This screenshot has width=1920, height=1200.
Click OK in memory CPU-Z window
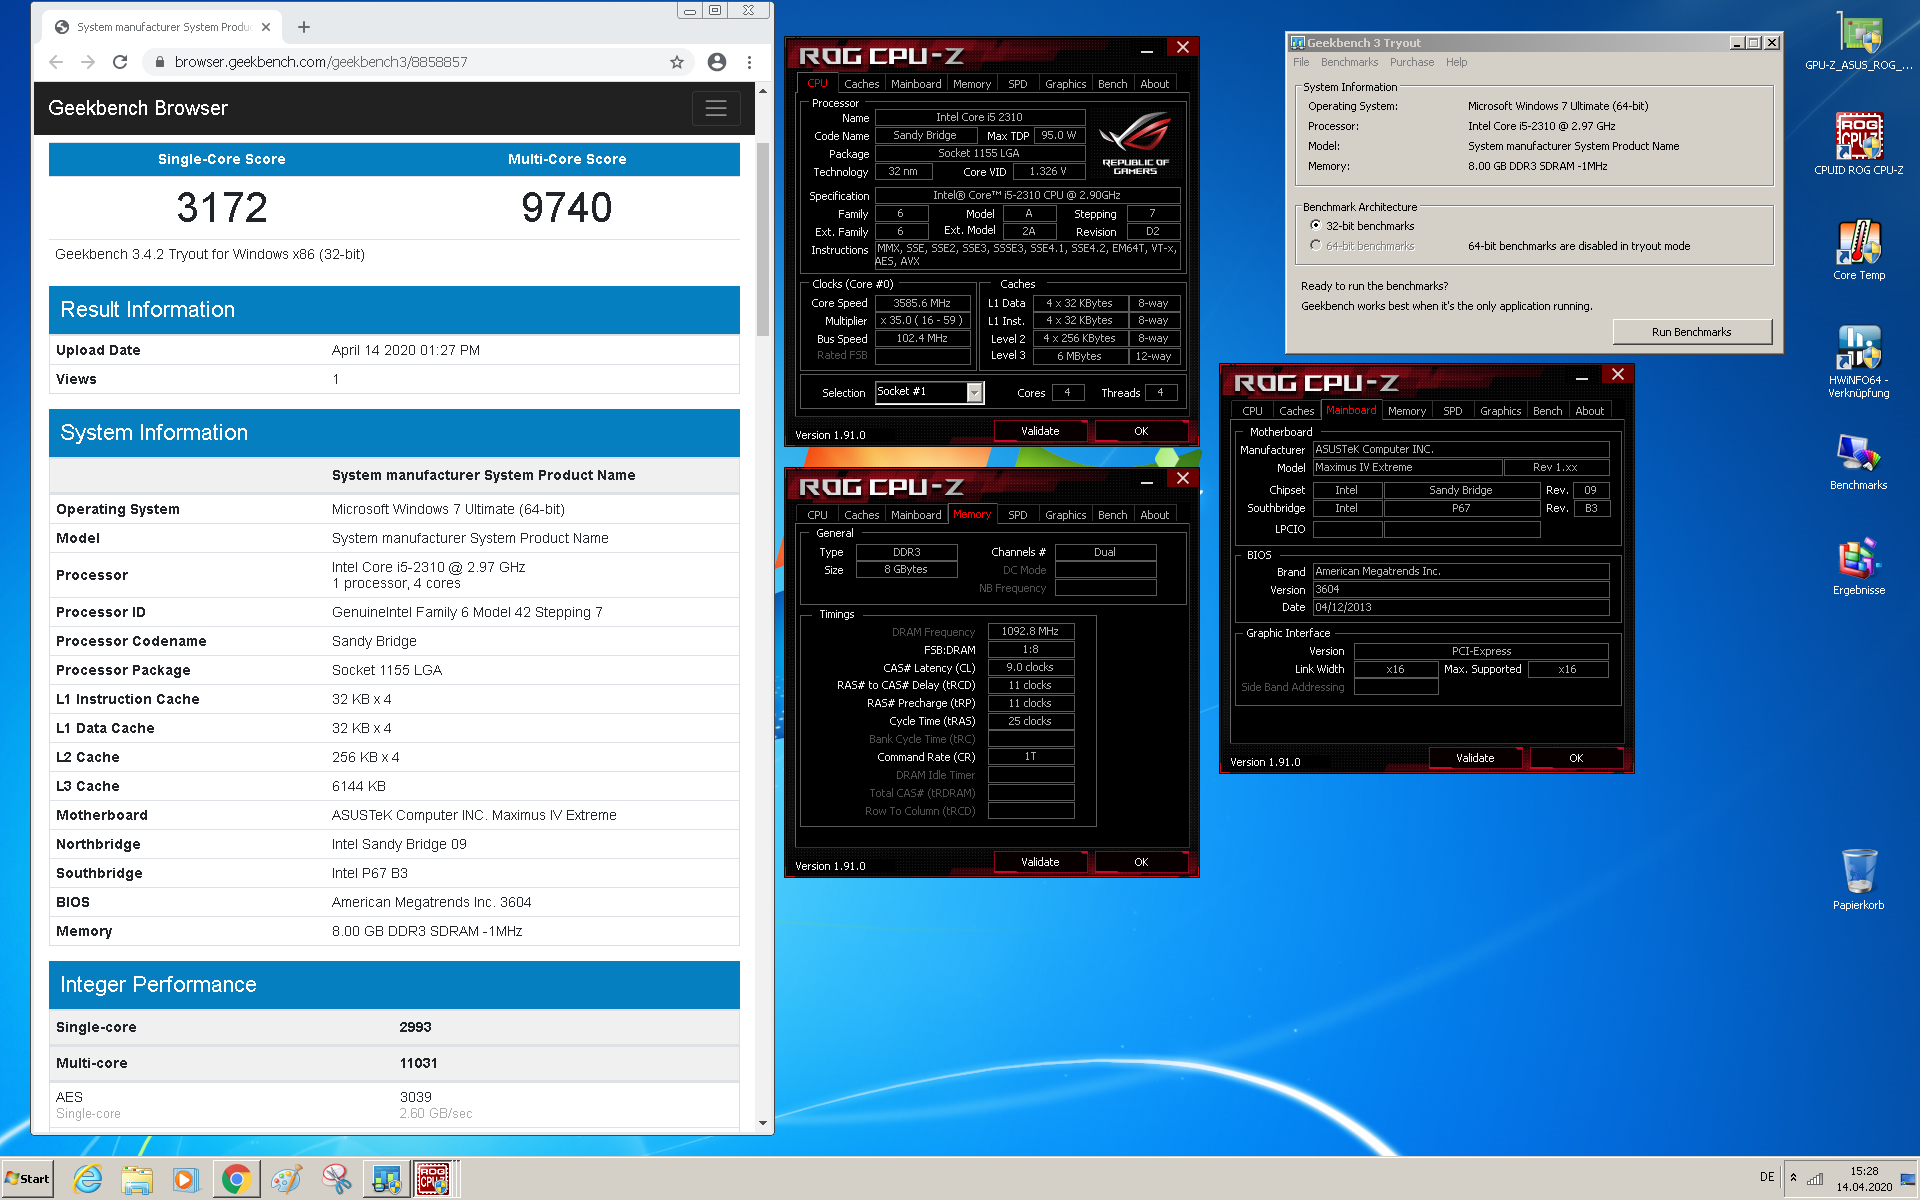tap(1141, 862)
